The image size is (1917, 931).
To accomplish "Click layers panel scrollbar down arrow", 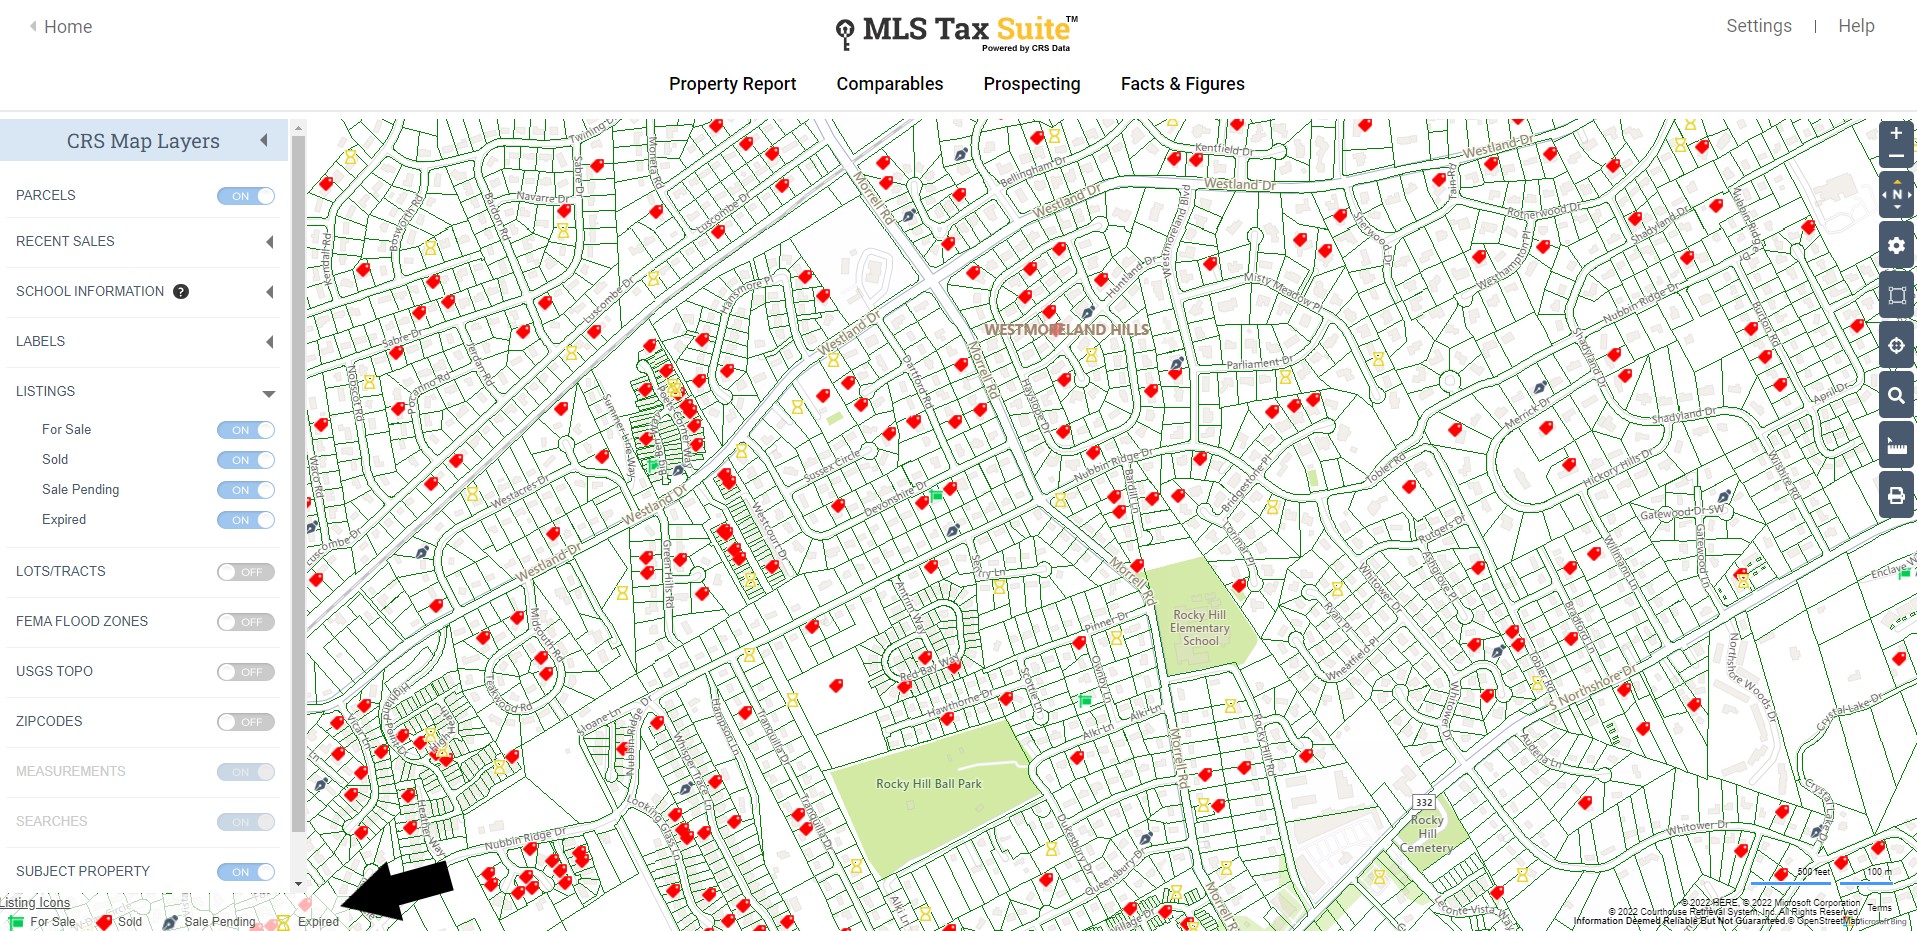I will (x=298, y=884).
